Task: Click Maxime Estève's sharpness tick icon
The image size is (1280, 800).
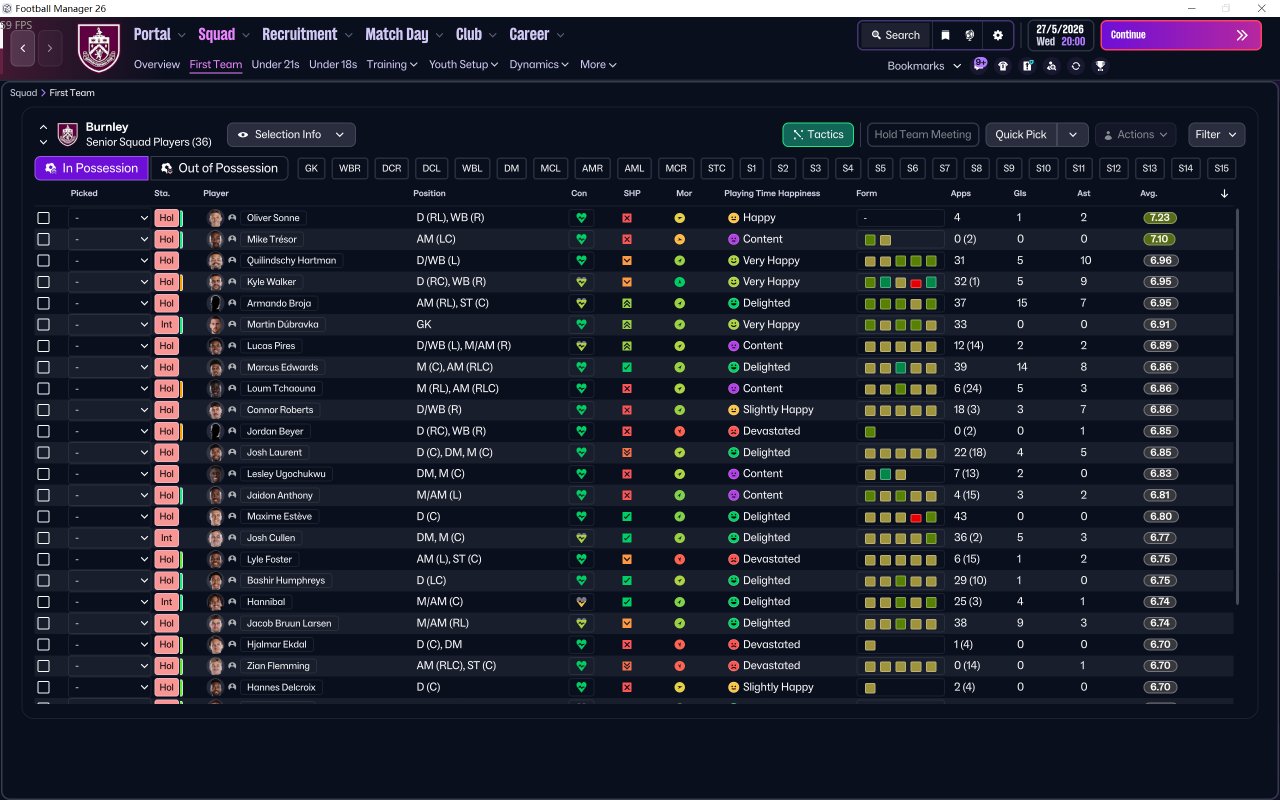Action: pyautogui.click(x=627, y=517)
